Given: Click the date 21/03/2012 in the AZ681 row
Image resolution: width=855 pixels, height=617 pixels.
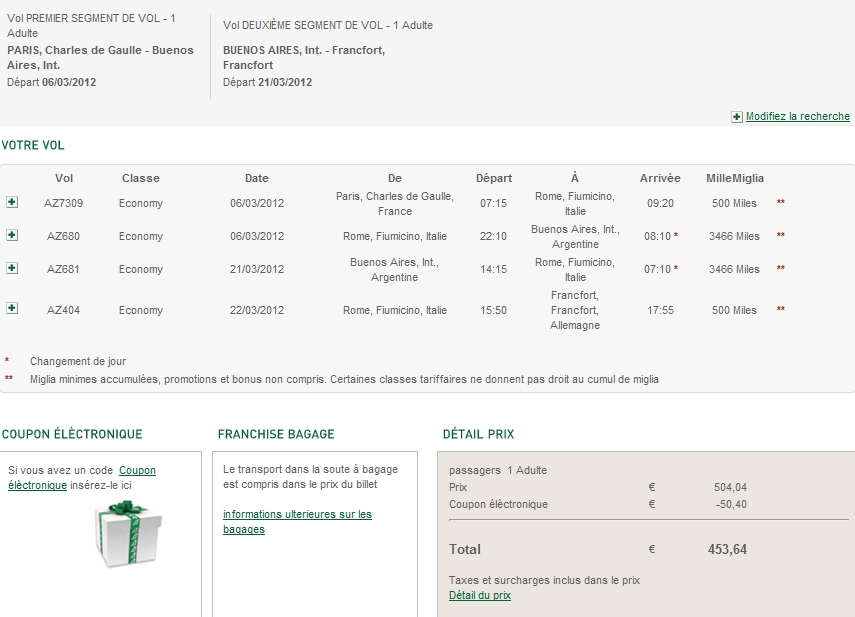Looking at the screenshot, I should [x=257, y=269].
